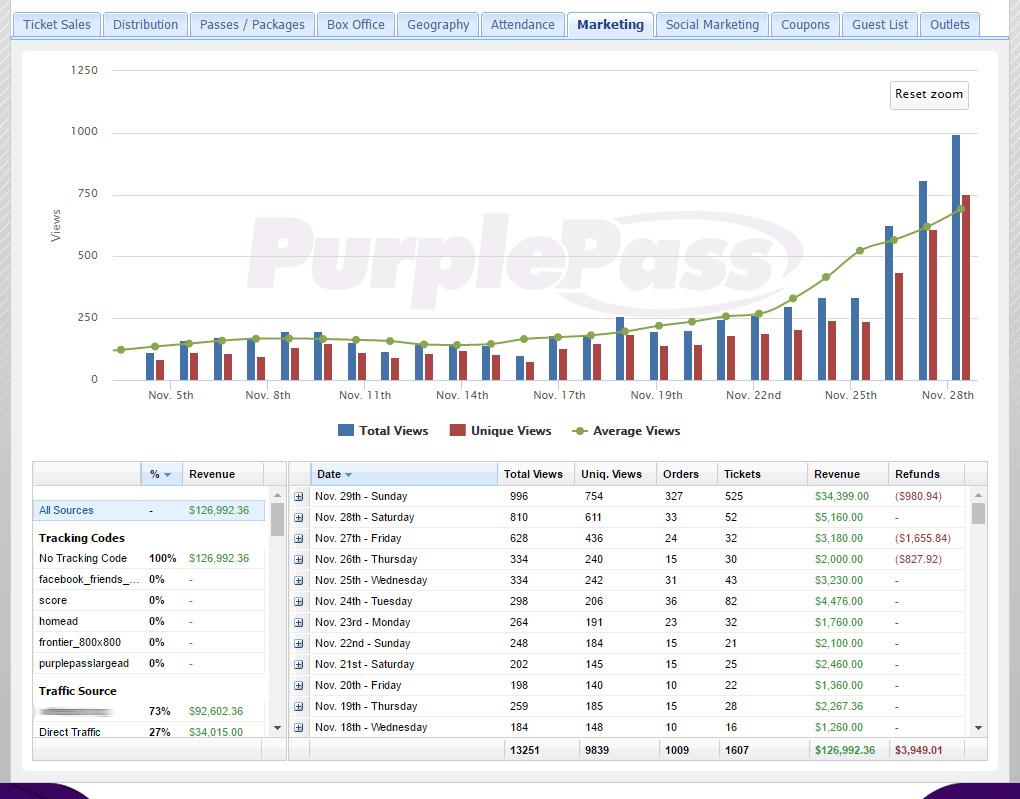This screenshot has height=799, width=1020.
Task: Sort by the Orders column header
Action: 687,474
